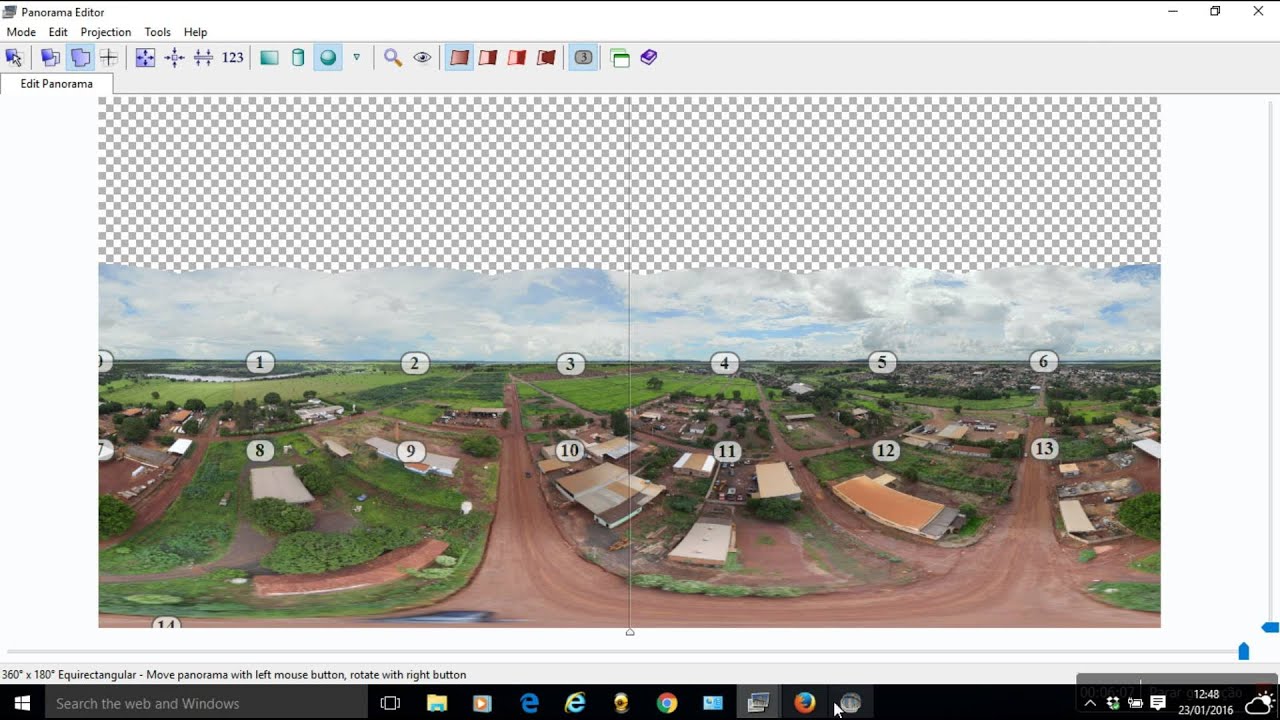This screenshot has width=1280, height=720.
Task: Open the Help menu
Action: tap(196, 32)
